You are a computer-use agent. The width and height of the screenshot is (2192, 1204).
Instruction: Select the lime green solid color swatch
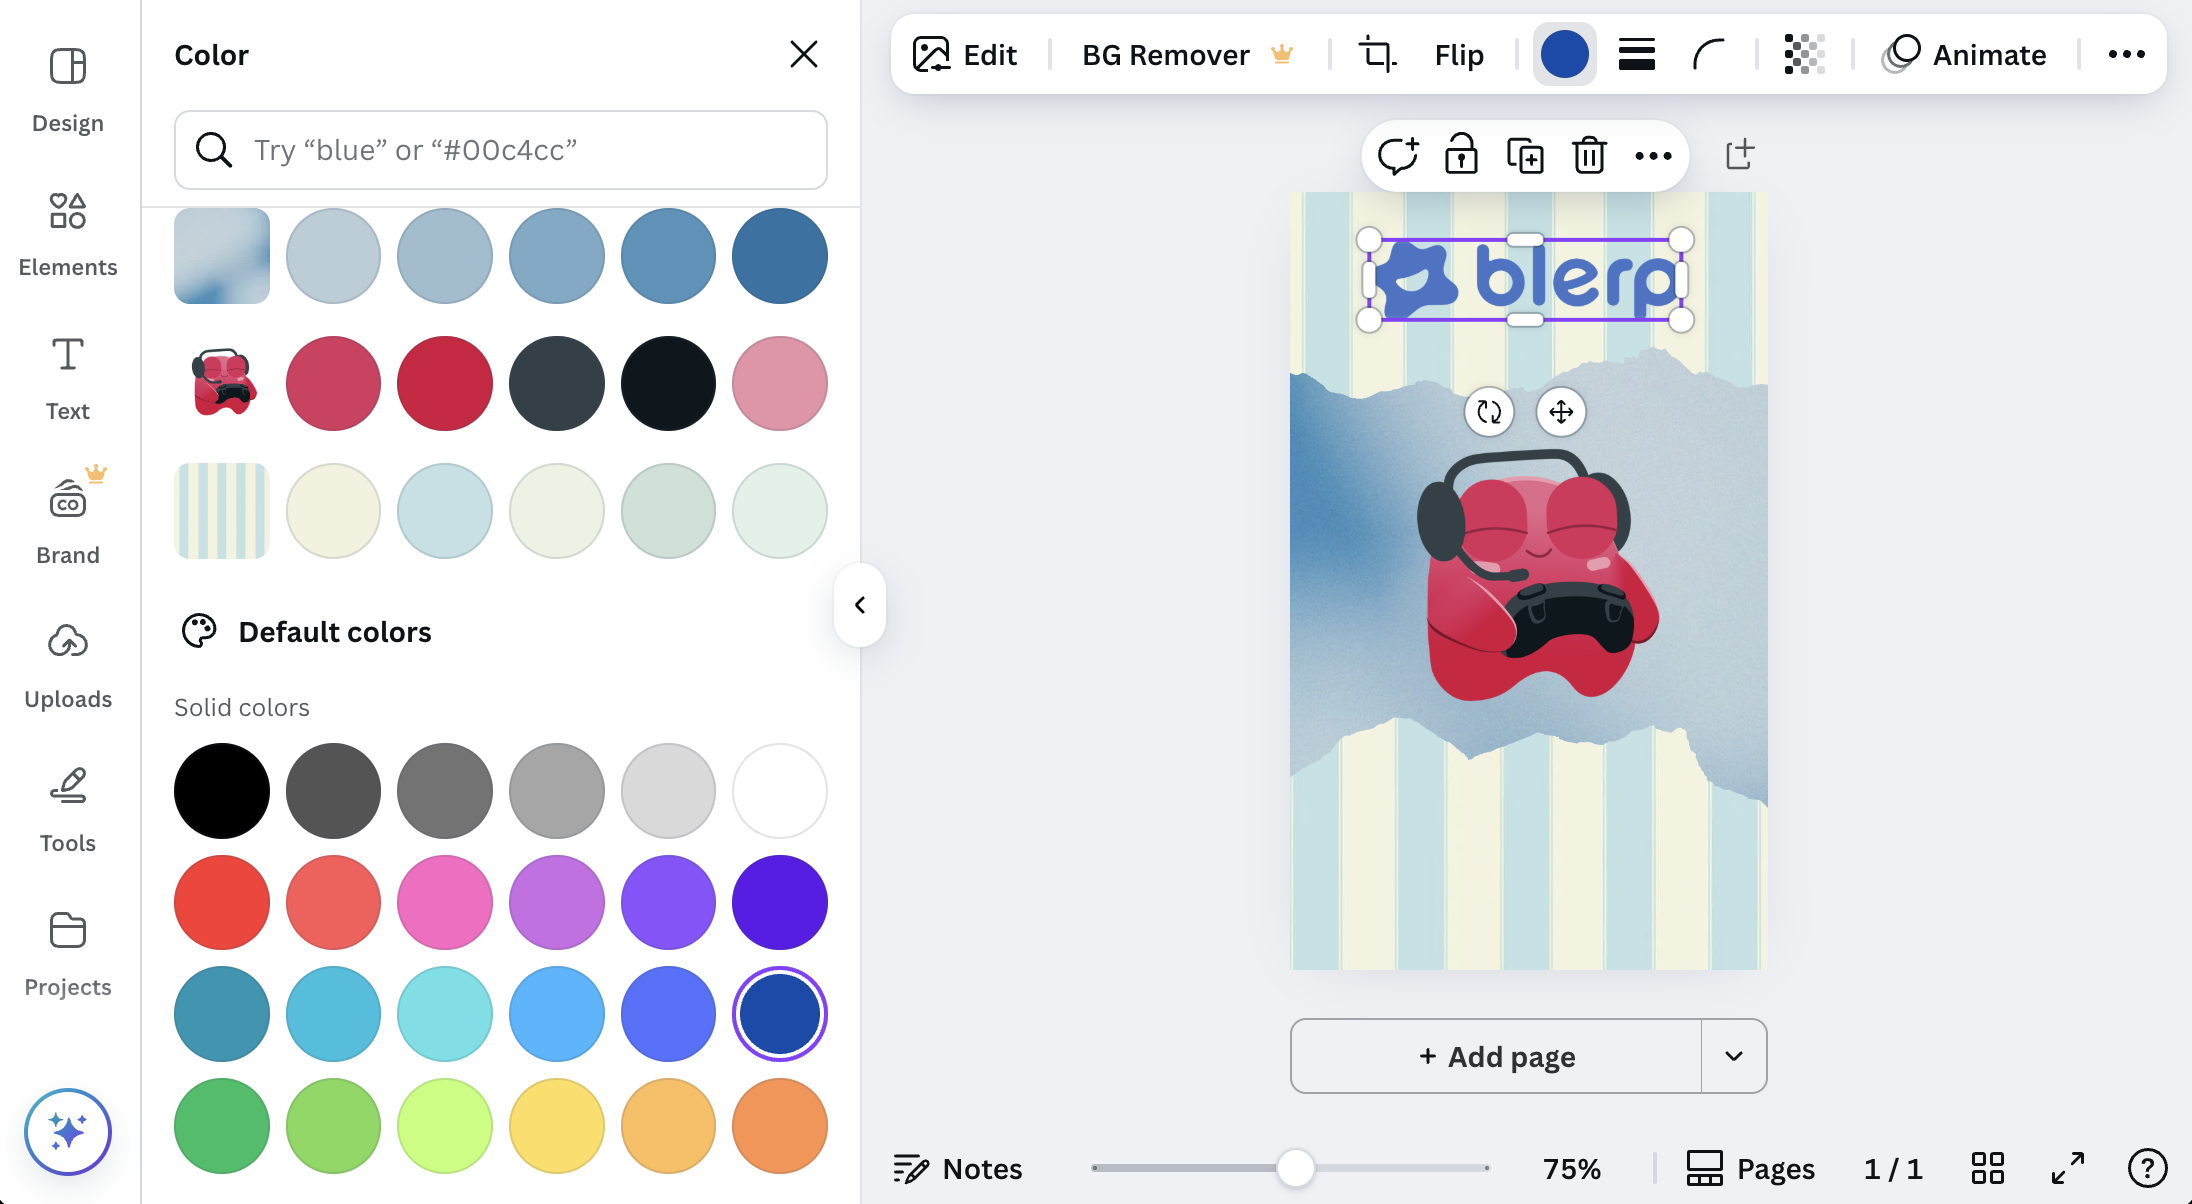coord(445,1126)
